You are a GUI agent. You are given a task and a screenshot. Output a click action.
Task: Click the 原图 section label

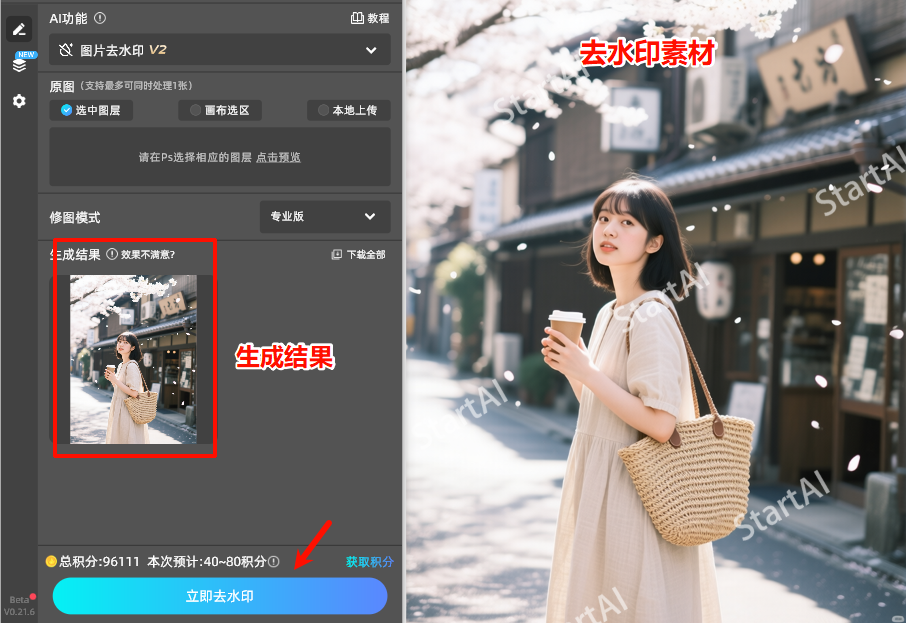[62, 87]
